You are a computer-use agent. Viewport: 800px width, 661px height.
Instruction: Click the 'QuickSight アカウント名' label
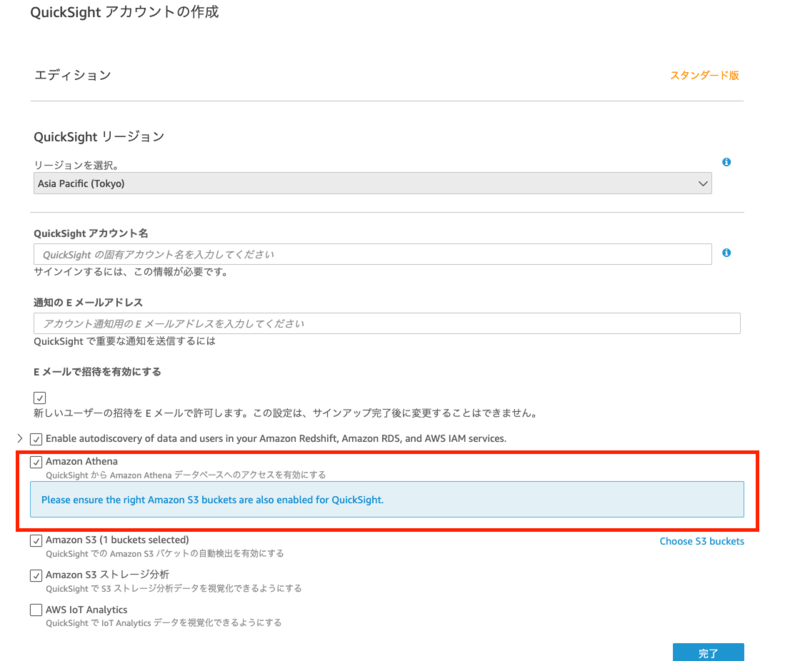(x=91, y=233)
